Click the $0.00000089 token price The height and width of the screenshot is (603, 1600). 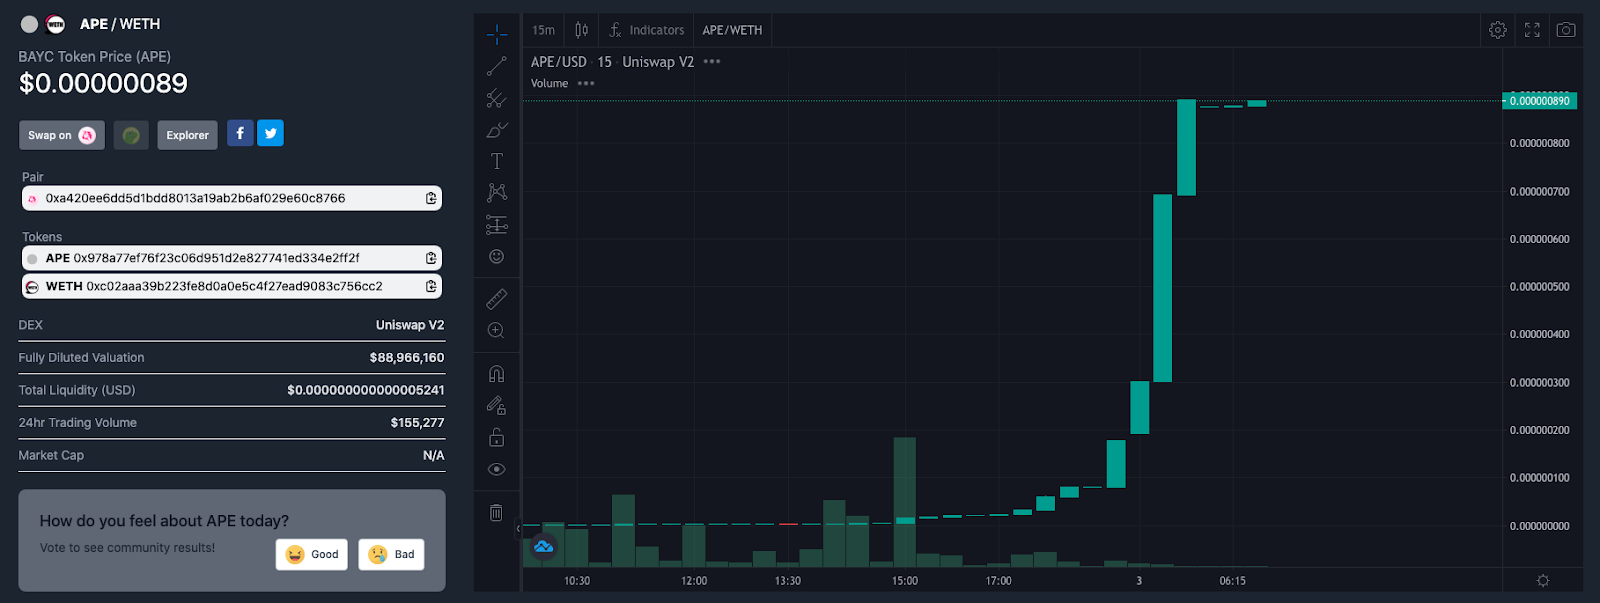[x=103, y=83]
